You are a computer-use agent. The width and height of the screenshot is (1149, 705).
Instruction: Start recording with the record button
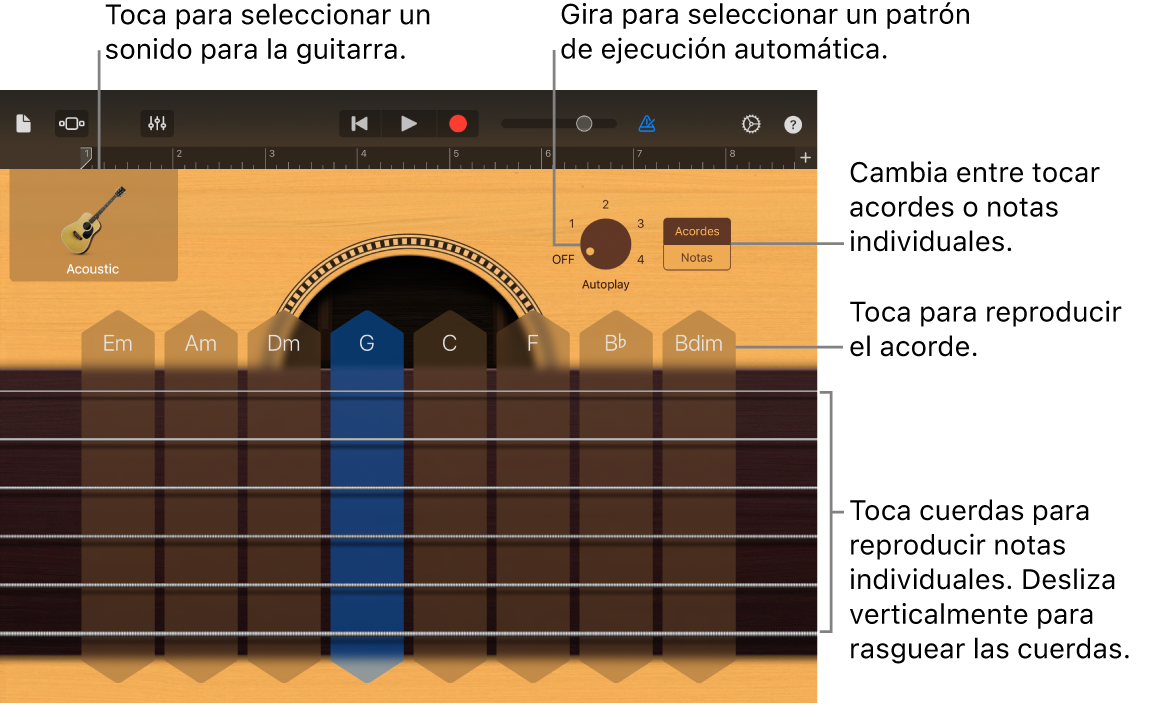458,123
